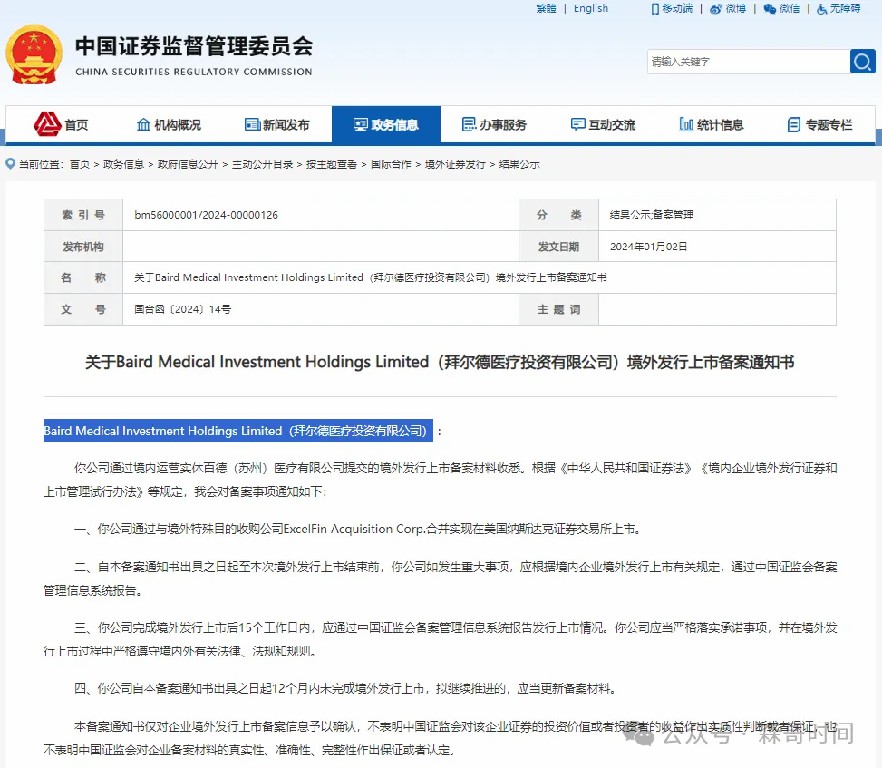Go to 政务信息 in the breadcrumb
Image resolution: width=882 pixels, height=768 pixels.
(x=123, y=164)
